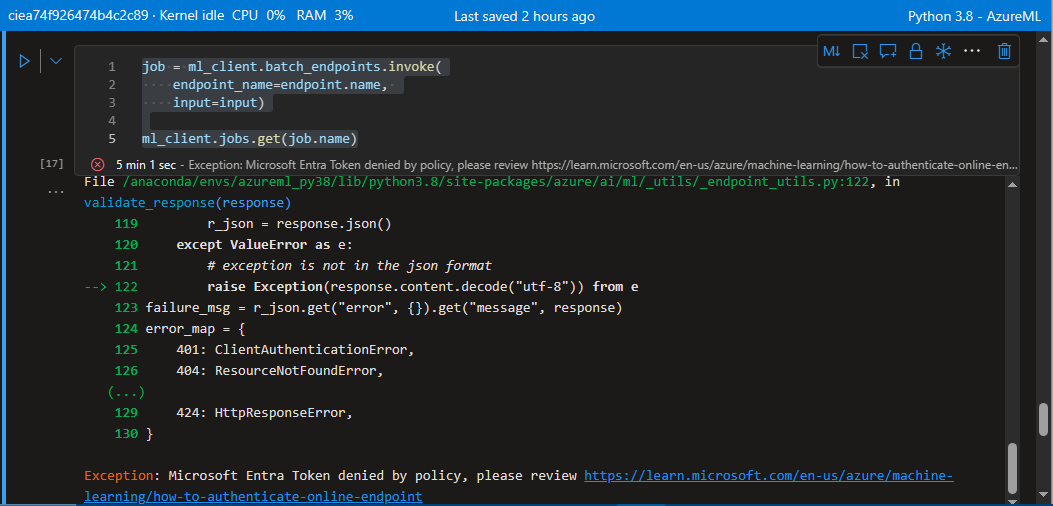This screenshot has height=506, width=1053.
Task: Click the 'Last saved 2 hours ago' status
Action: [x=524, y=16]
